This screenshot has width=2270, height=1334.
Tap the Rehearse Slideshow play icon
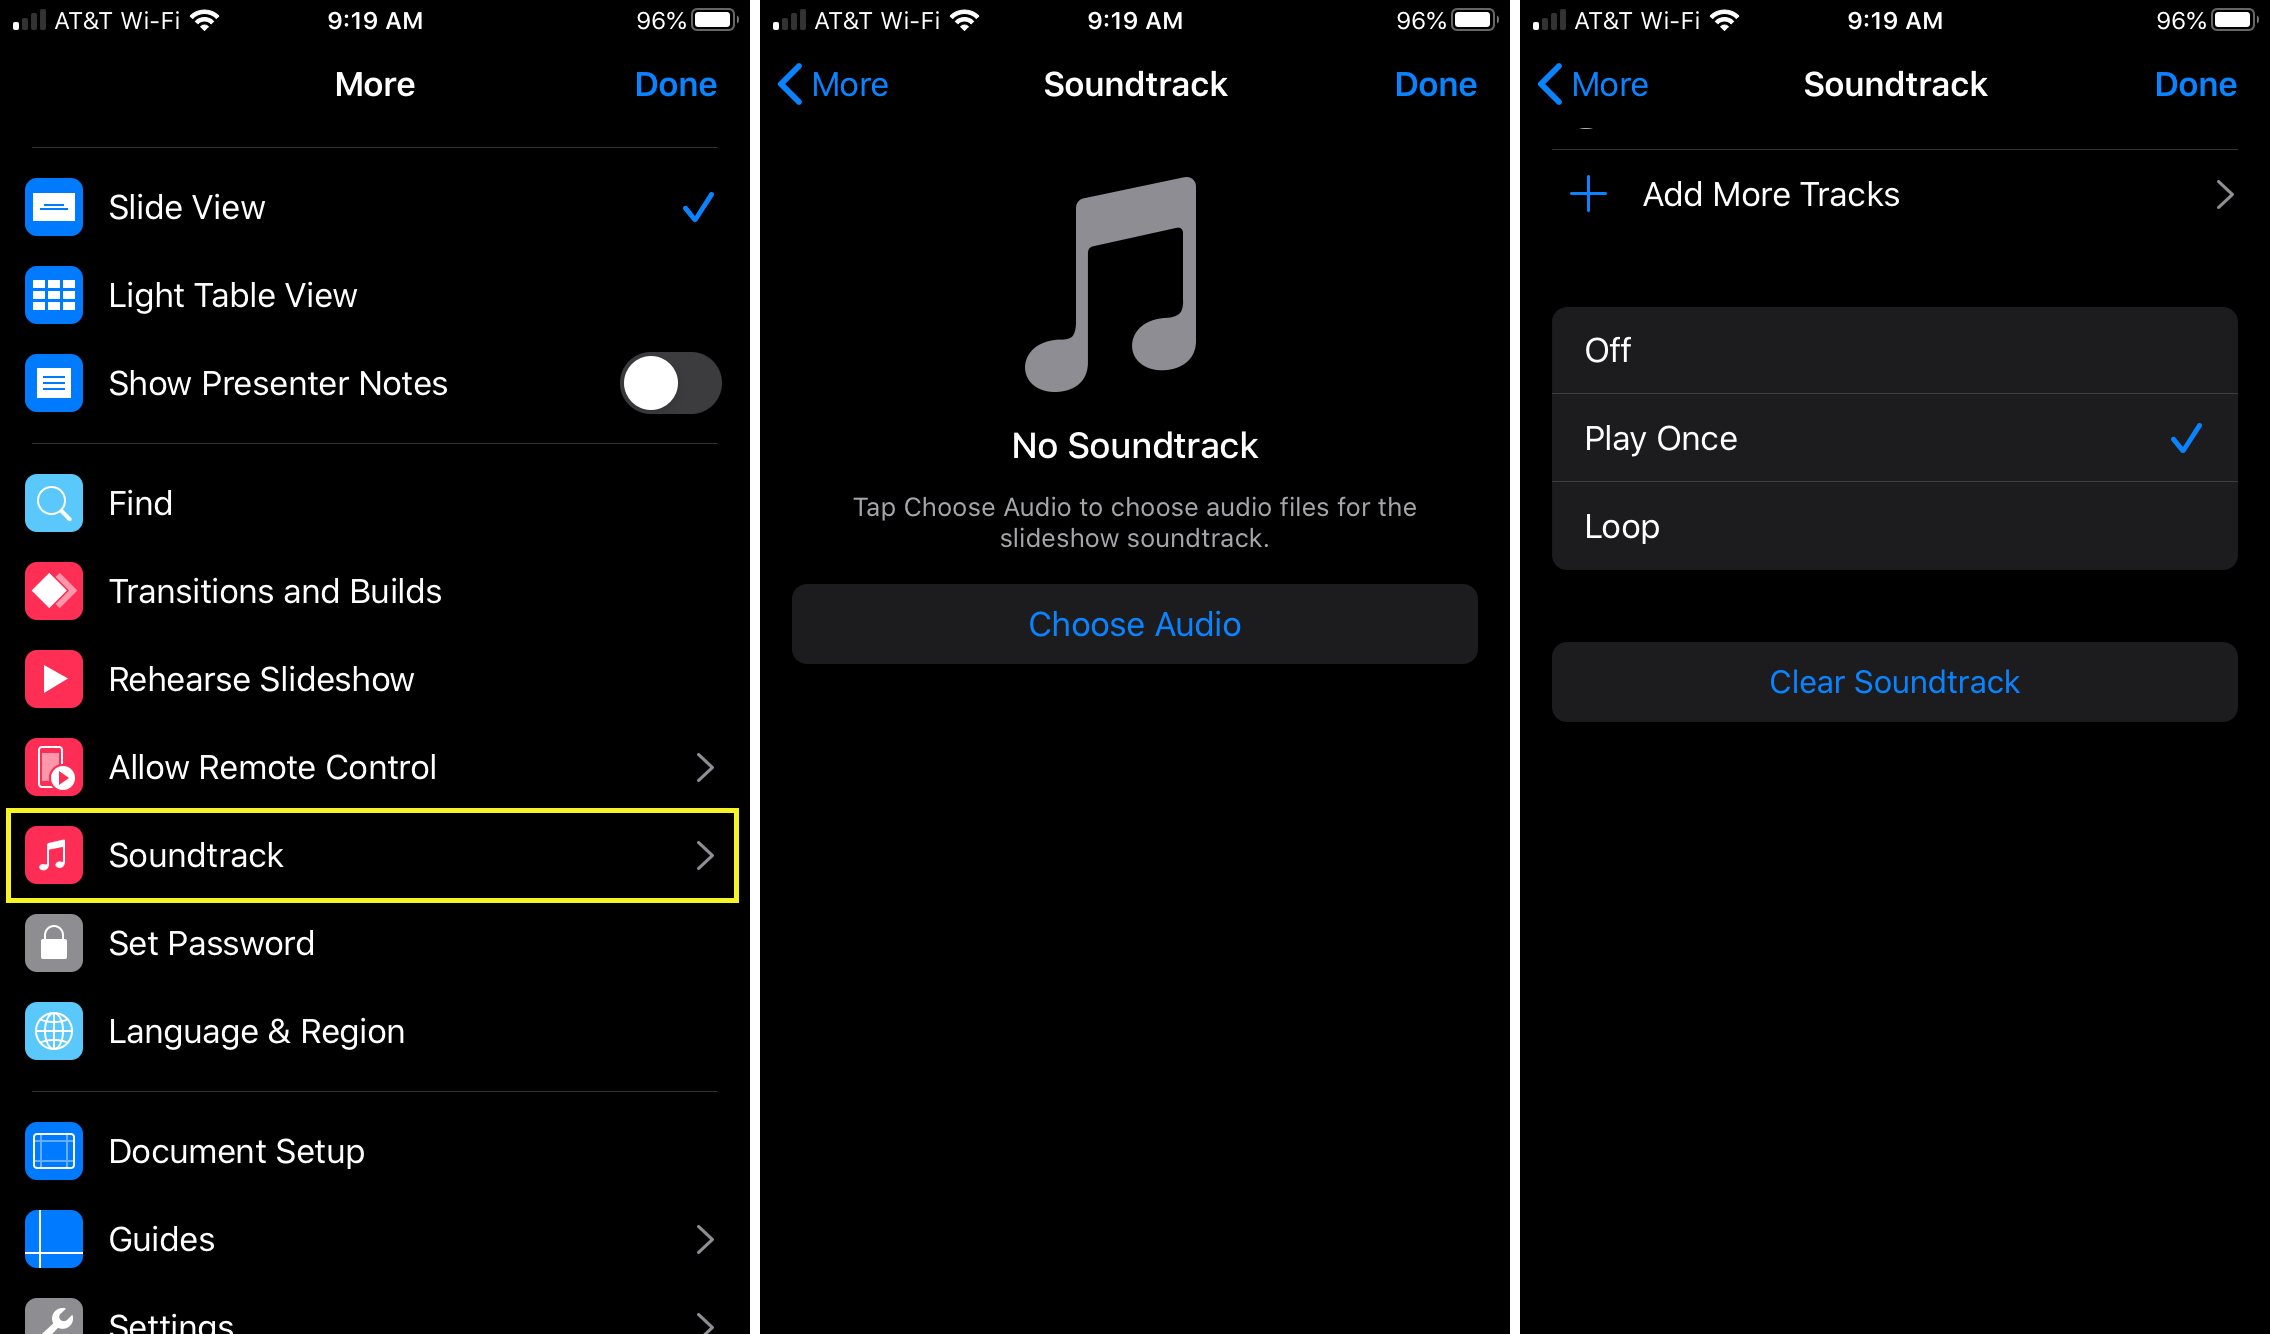[52, 678]
